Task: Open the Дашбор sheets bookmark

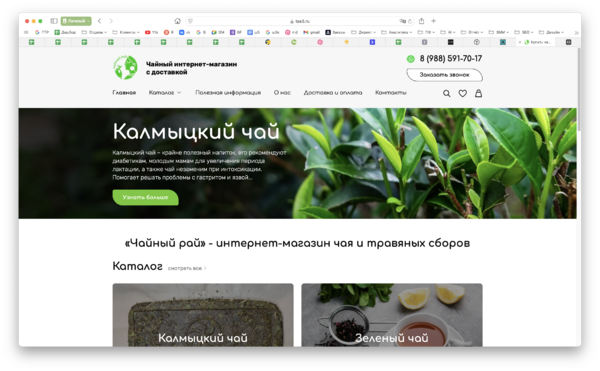Action: pyautogui.click(x=65, y=33)
